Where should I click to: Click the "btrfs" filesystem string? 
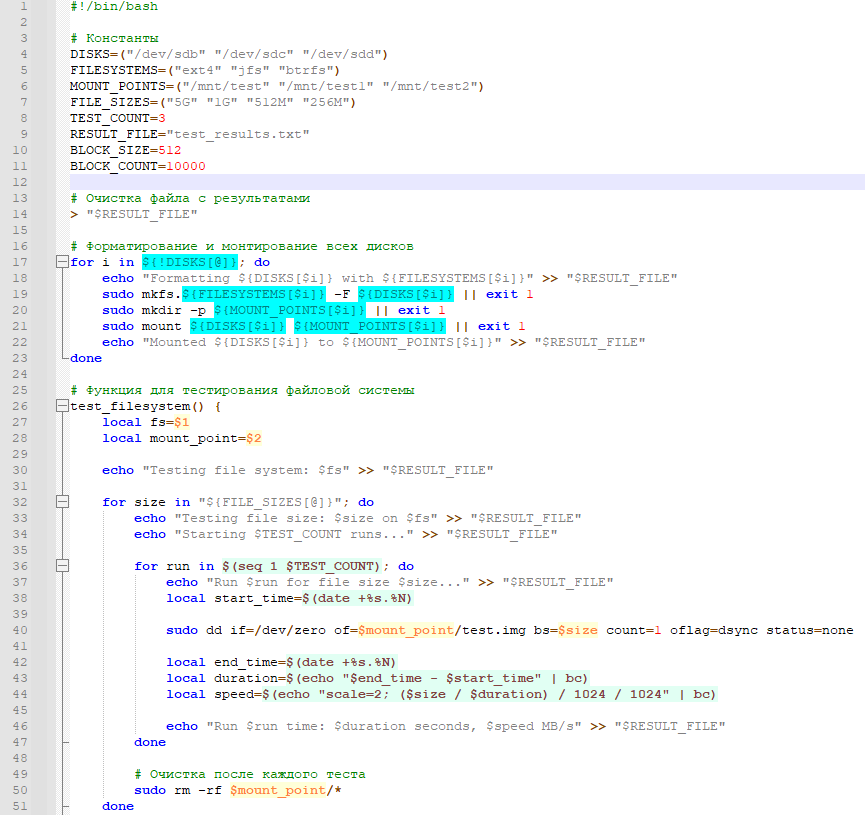tap(306, 70)
